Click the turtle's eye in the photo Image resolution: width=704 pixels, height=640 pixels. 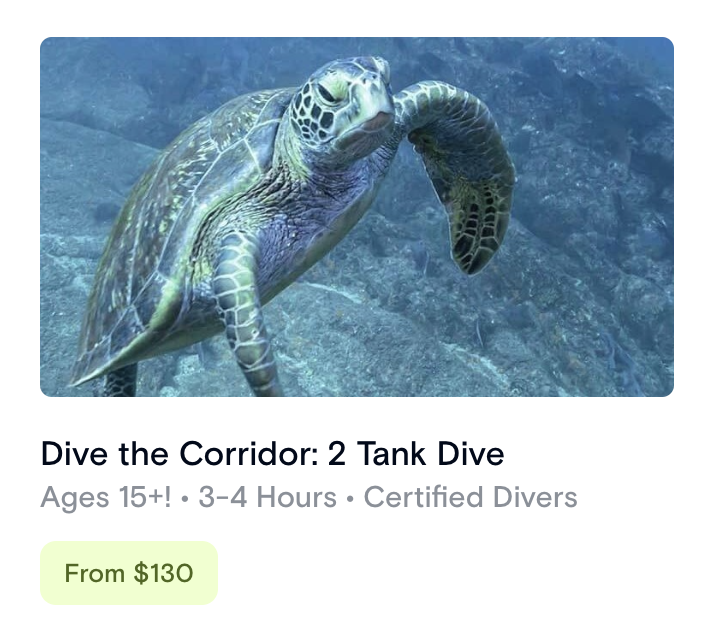point(327,93)
